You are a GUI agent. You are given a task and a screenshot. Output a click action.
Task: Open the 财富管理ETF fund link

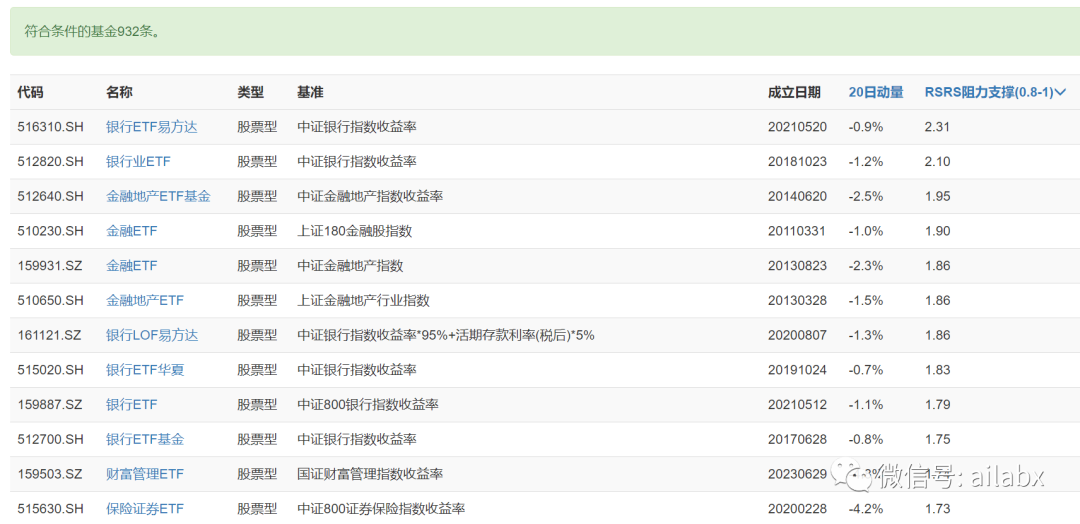145,474
